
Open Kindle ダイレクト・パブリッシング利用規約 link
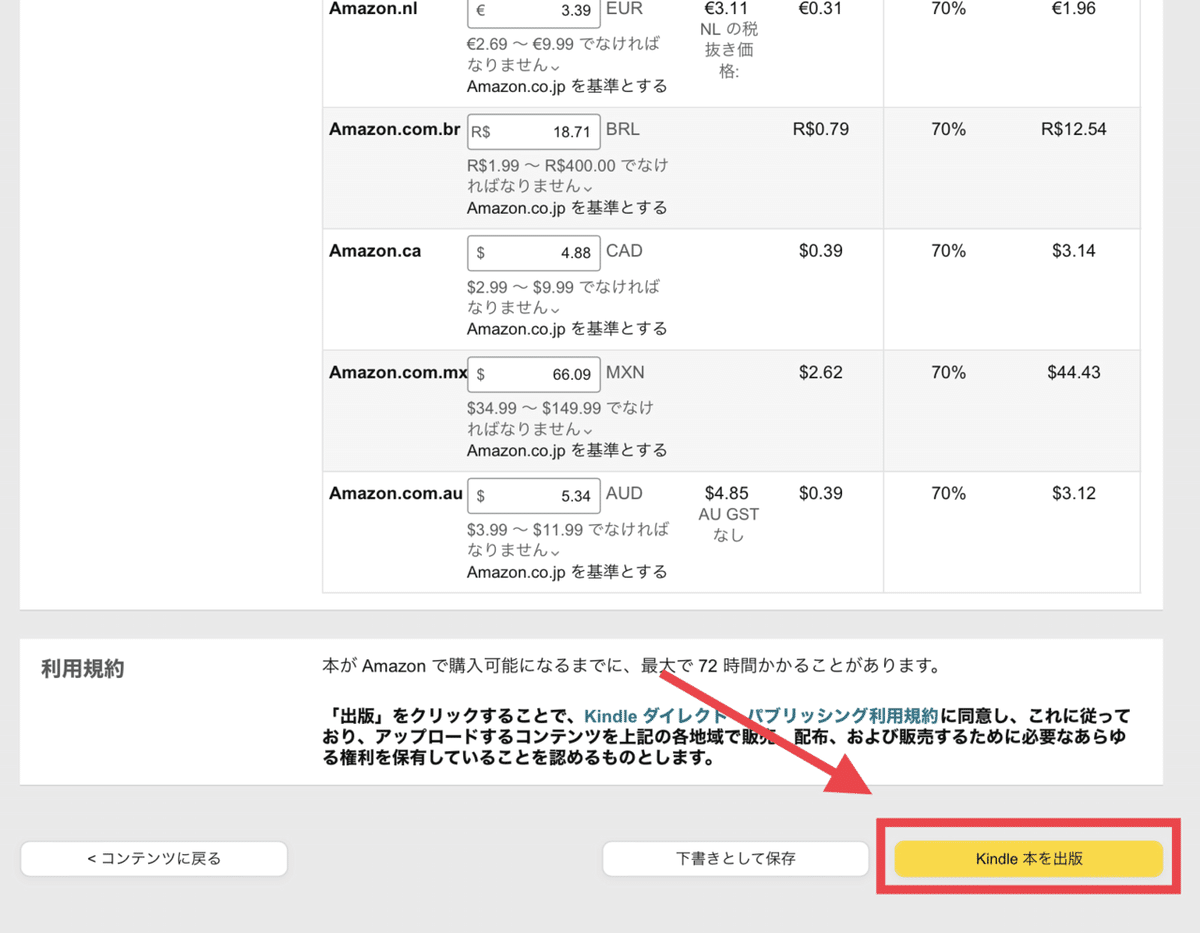point(760,715)
